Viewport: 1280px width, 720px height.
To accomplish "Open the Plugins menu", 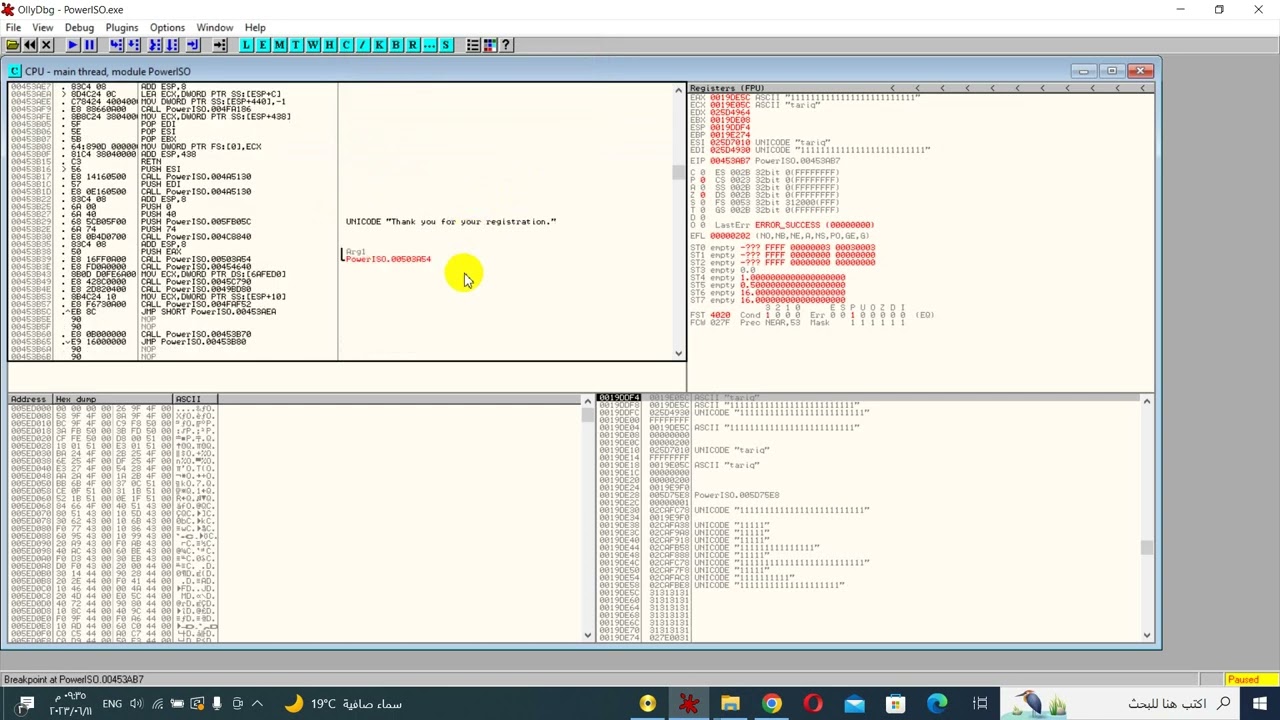I will click(122, 28).
